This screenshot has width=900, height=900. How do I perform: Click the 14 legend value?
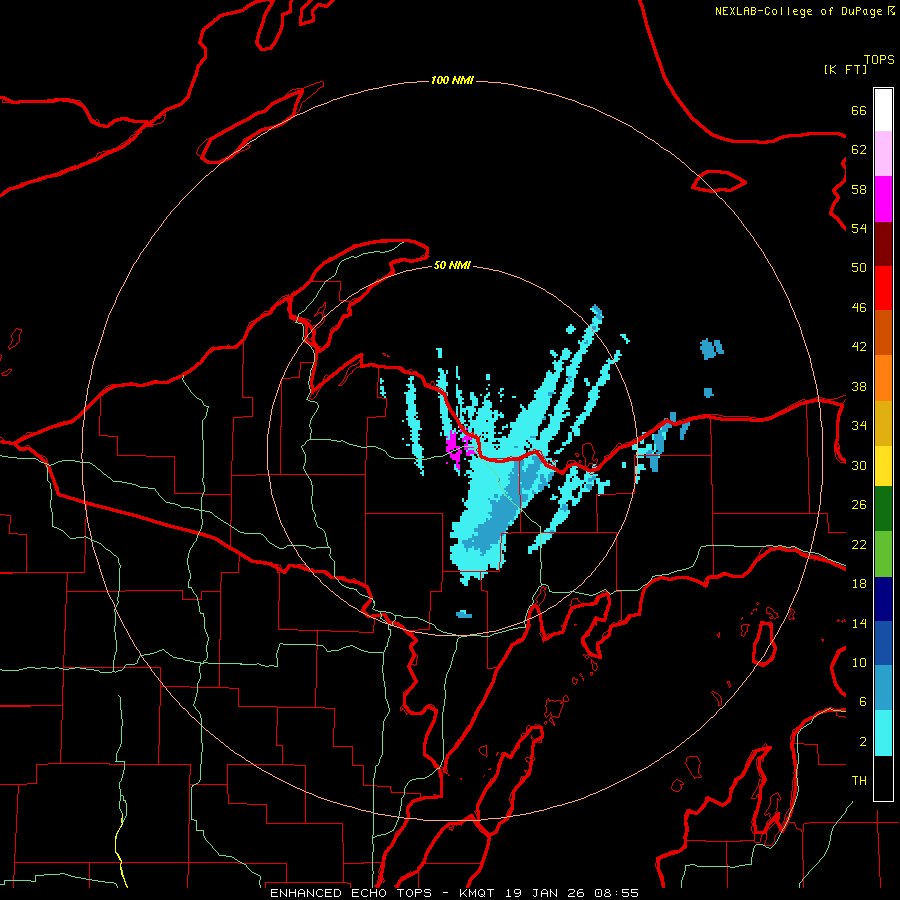(x=859, y=623)
